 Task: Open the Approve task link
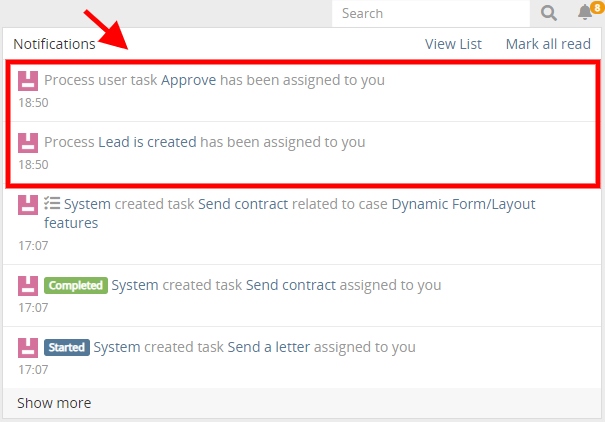click(188, 80)
